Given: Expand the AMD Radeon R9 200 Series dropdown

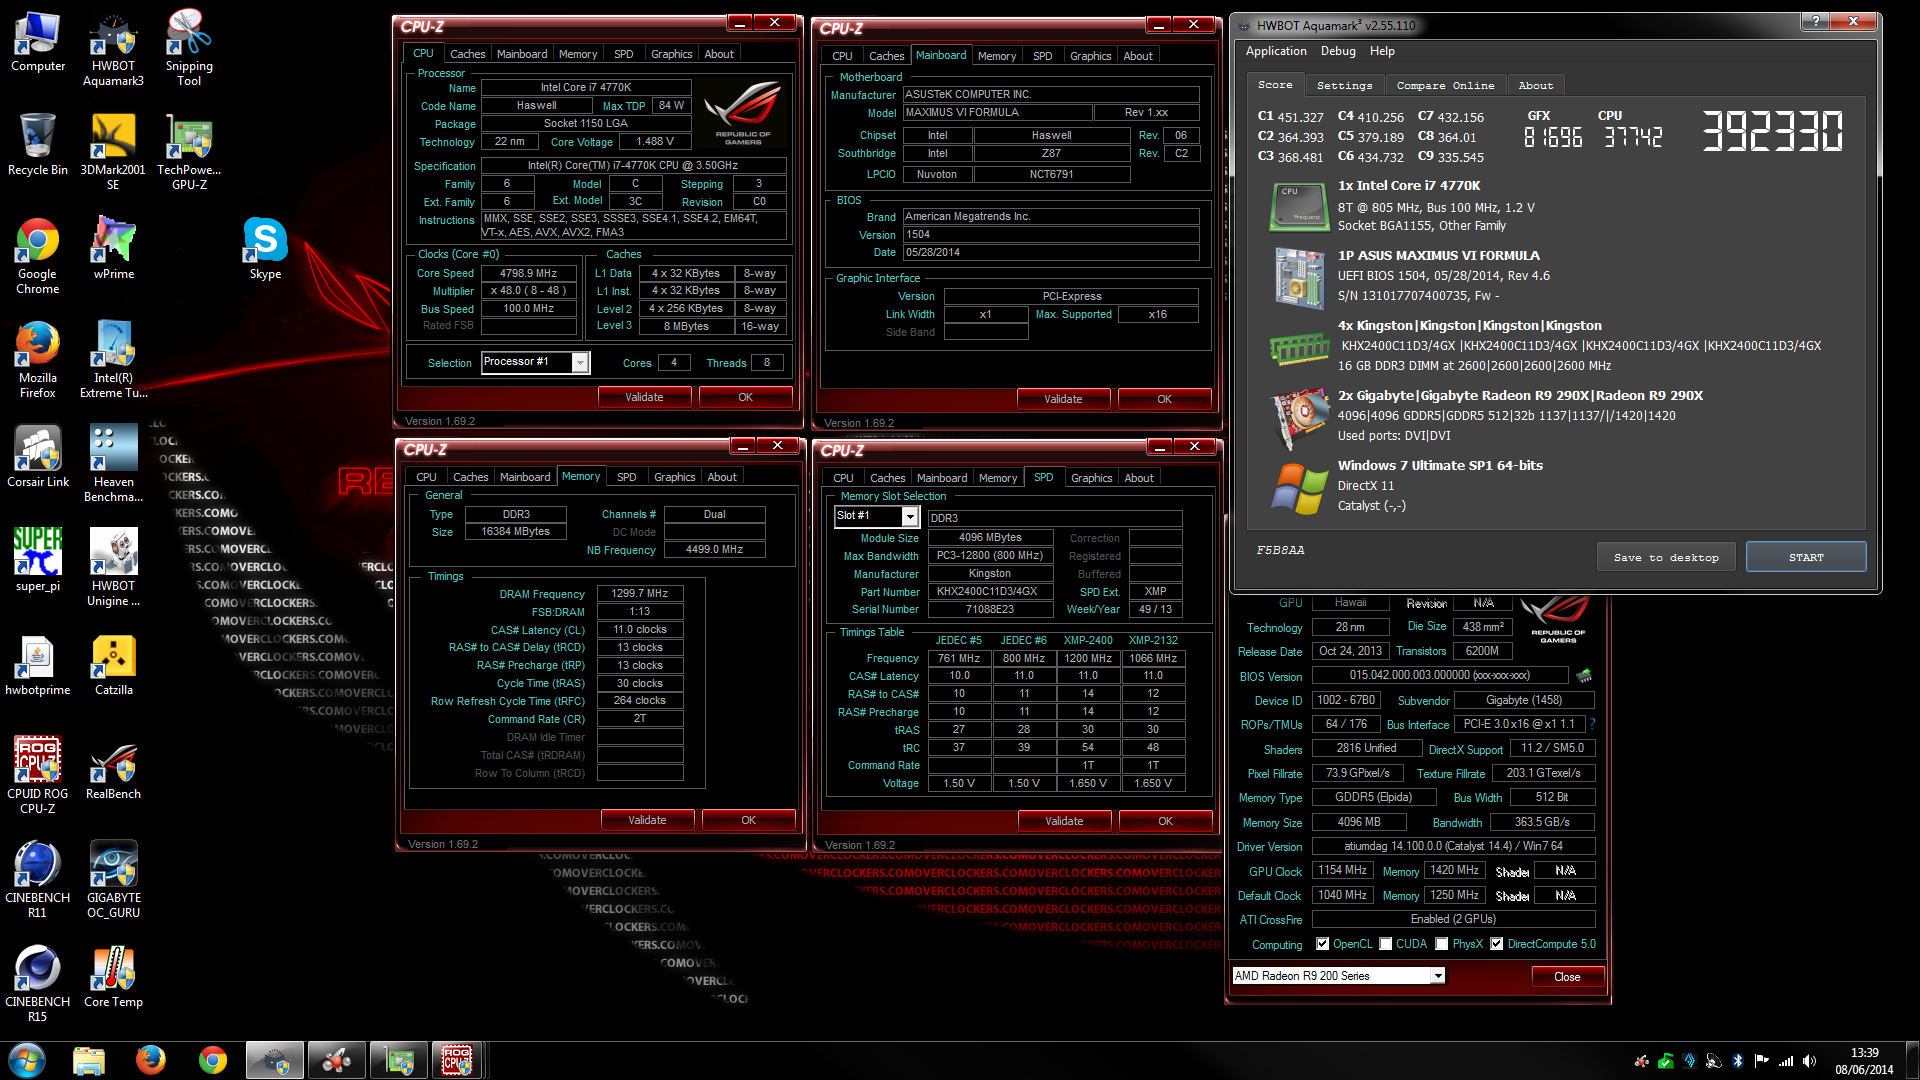Looking at the screenshot, I should pos(1438,976).
